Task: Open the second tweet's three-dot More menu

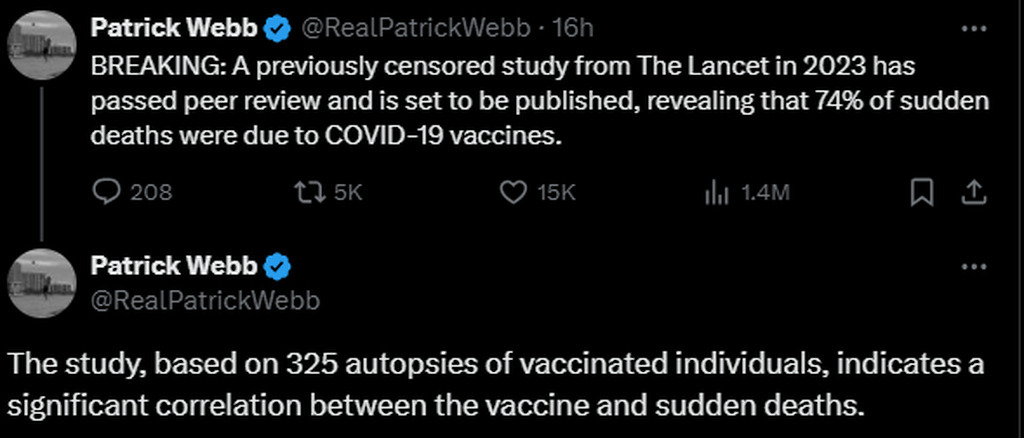Action: click(x=973, y=267)
